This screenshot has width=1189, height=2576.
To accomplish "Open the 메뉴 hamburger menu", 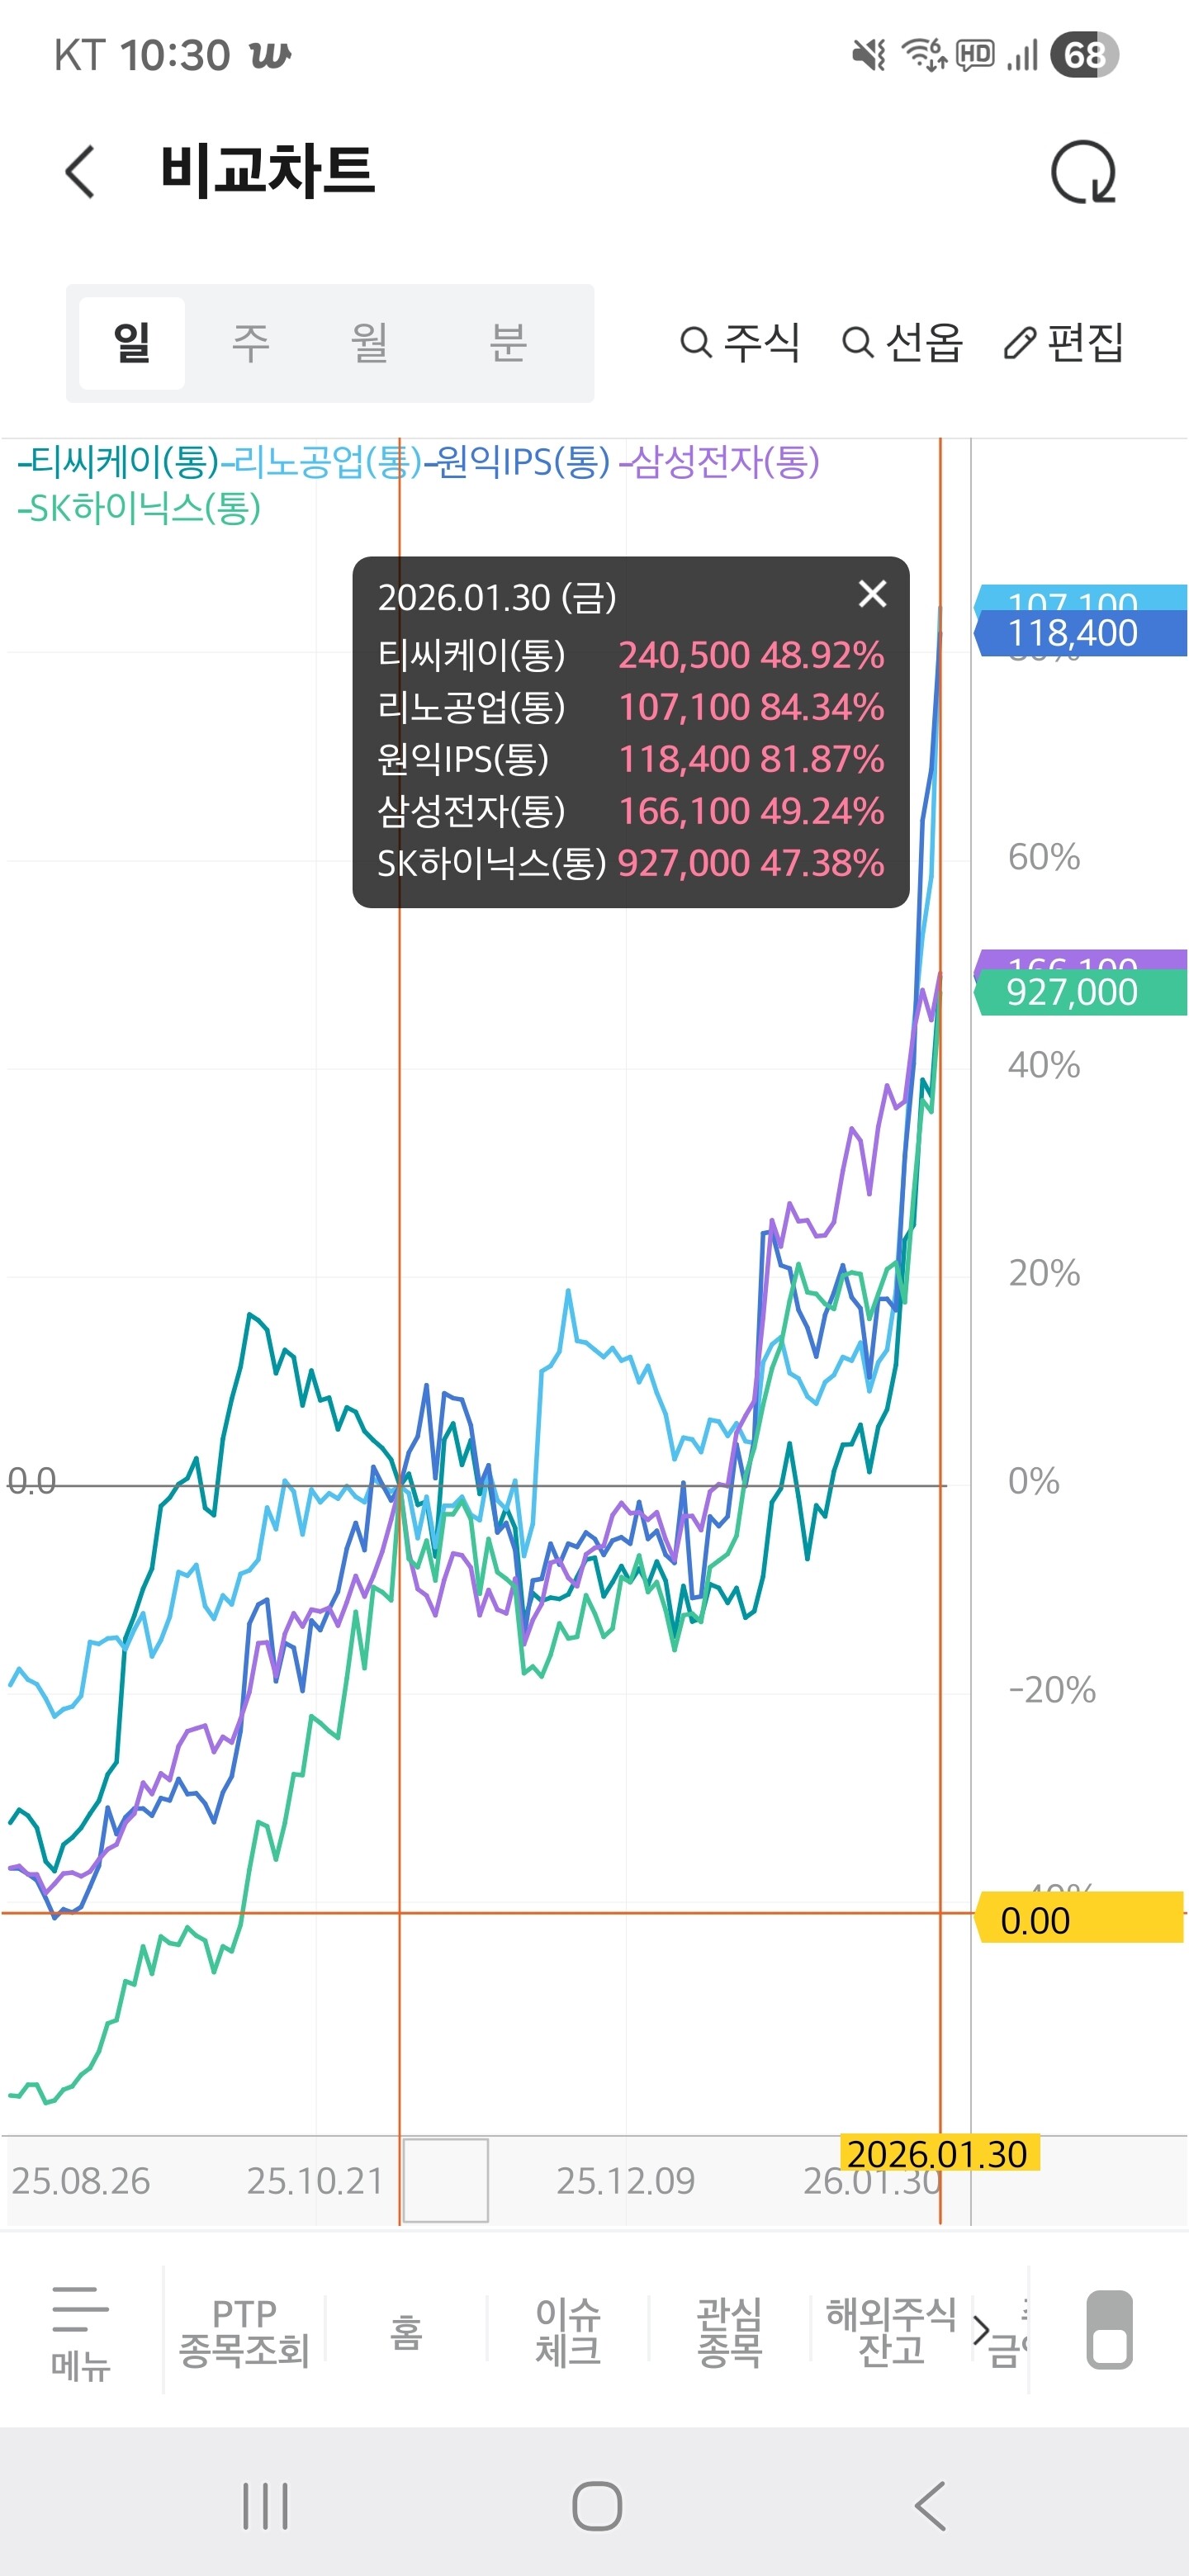I will (x=81, y=2332).
